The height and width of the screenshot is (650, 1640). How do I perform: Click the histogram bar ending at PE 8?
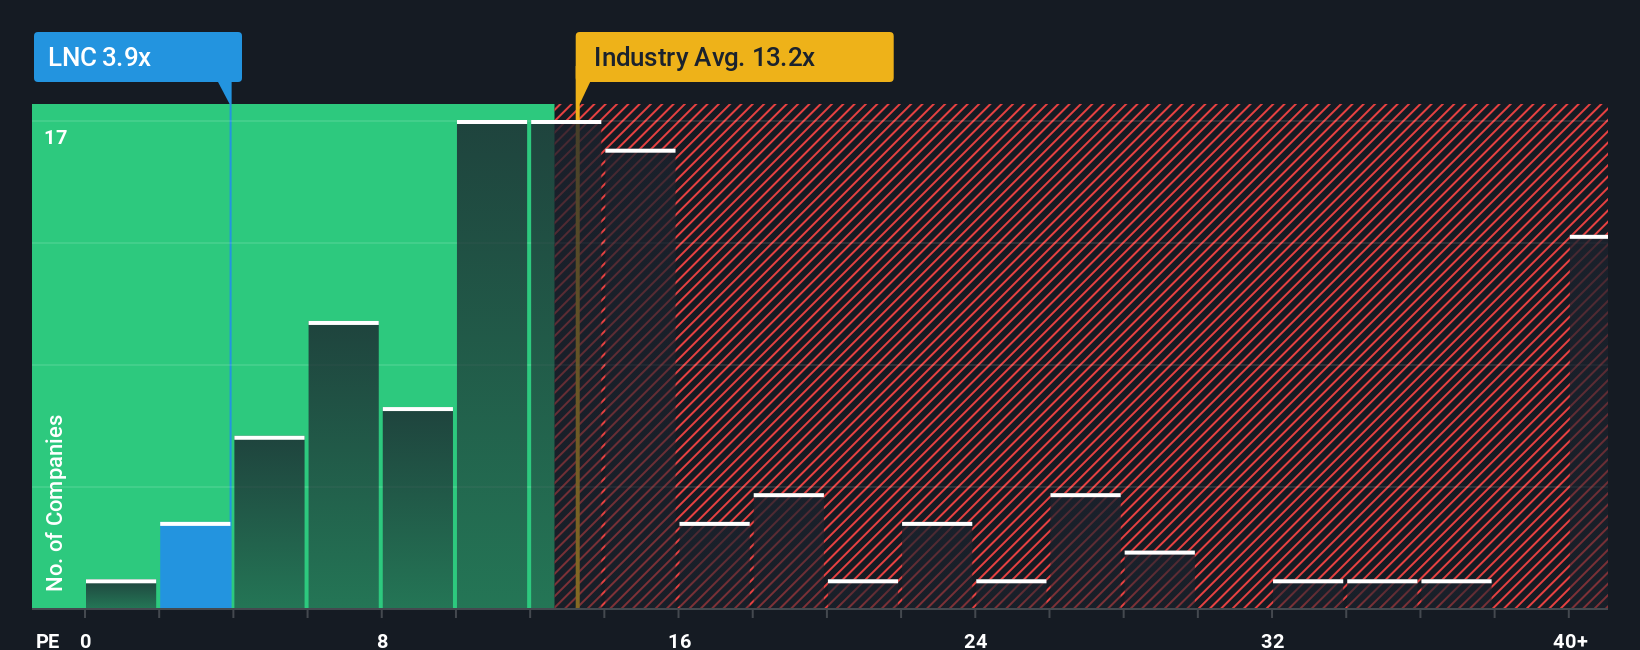click(x=343, y=465)
